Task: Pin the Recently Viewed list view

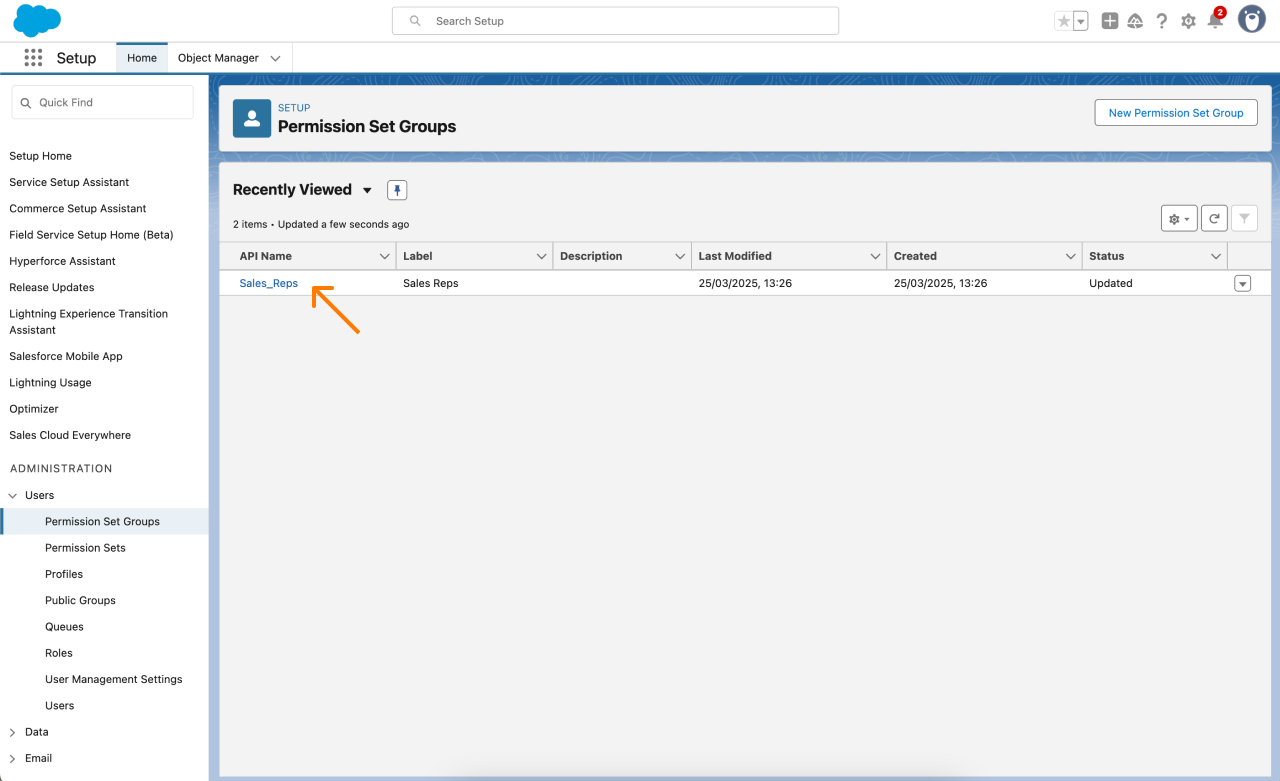Action: pyautogui.click(x=397, y=190)
